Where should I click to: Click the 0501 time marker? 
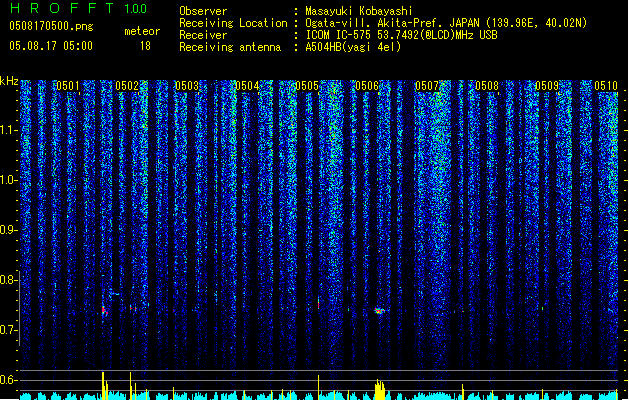point(67,86)
